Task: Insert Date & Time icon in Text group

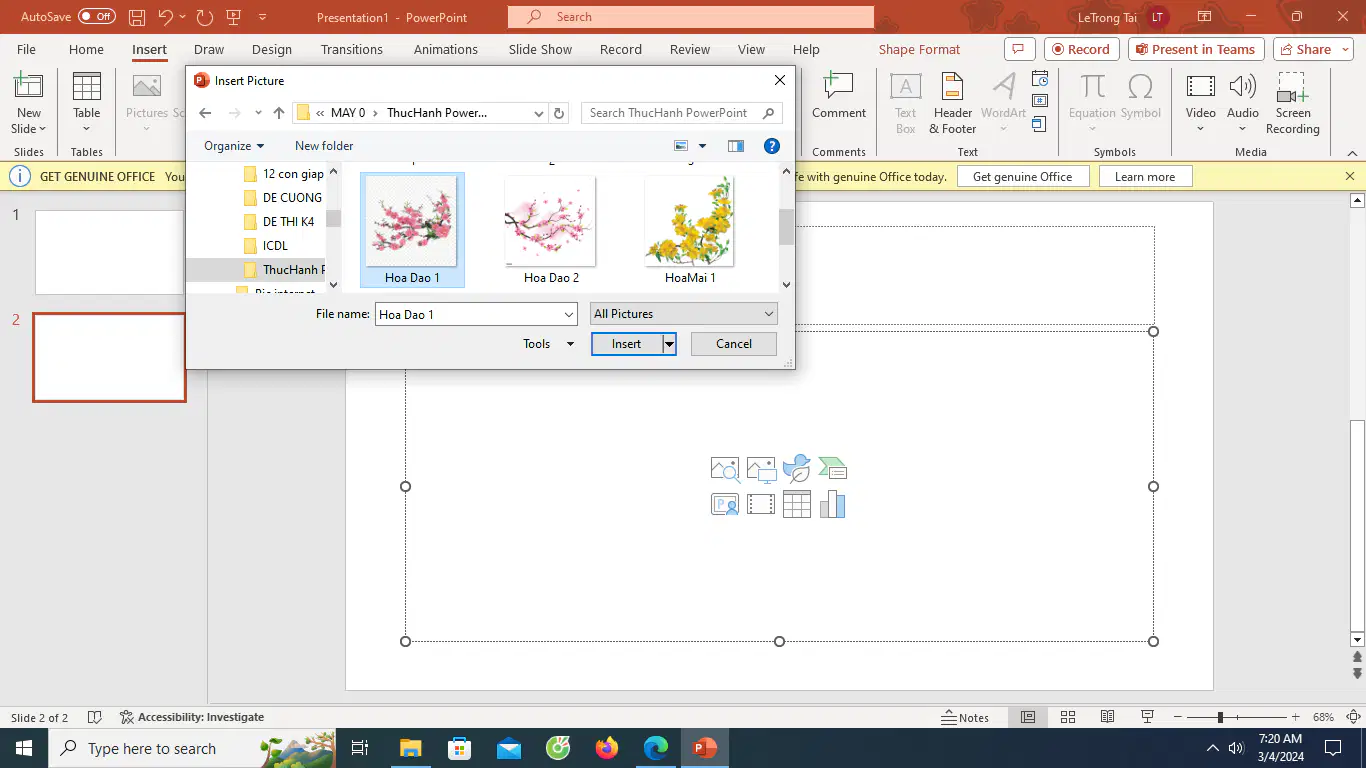Action: point(1040,78)
